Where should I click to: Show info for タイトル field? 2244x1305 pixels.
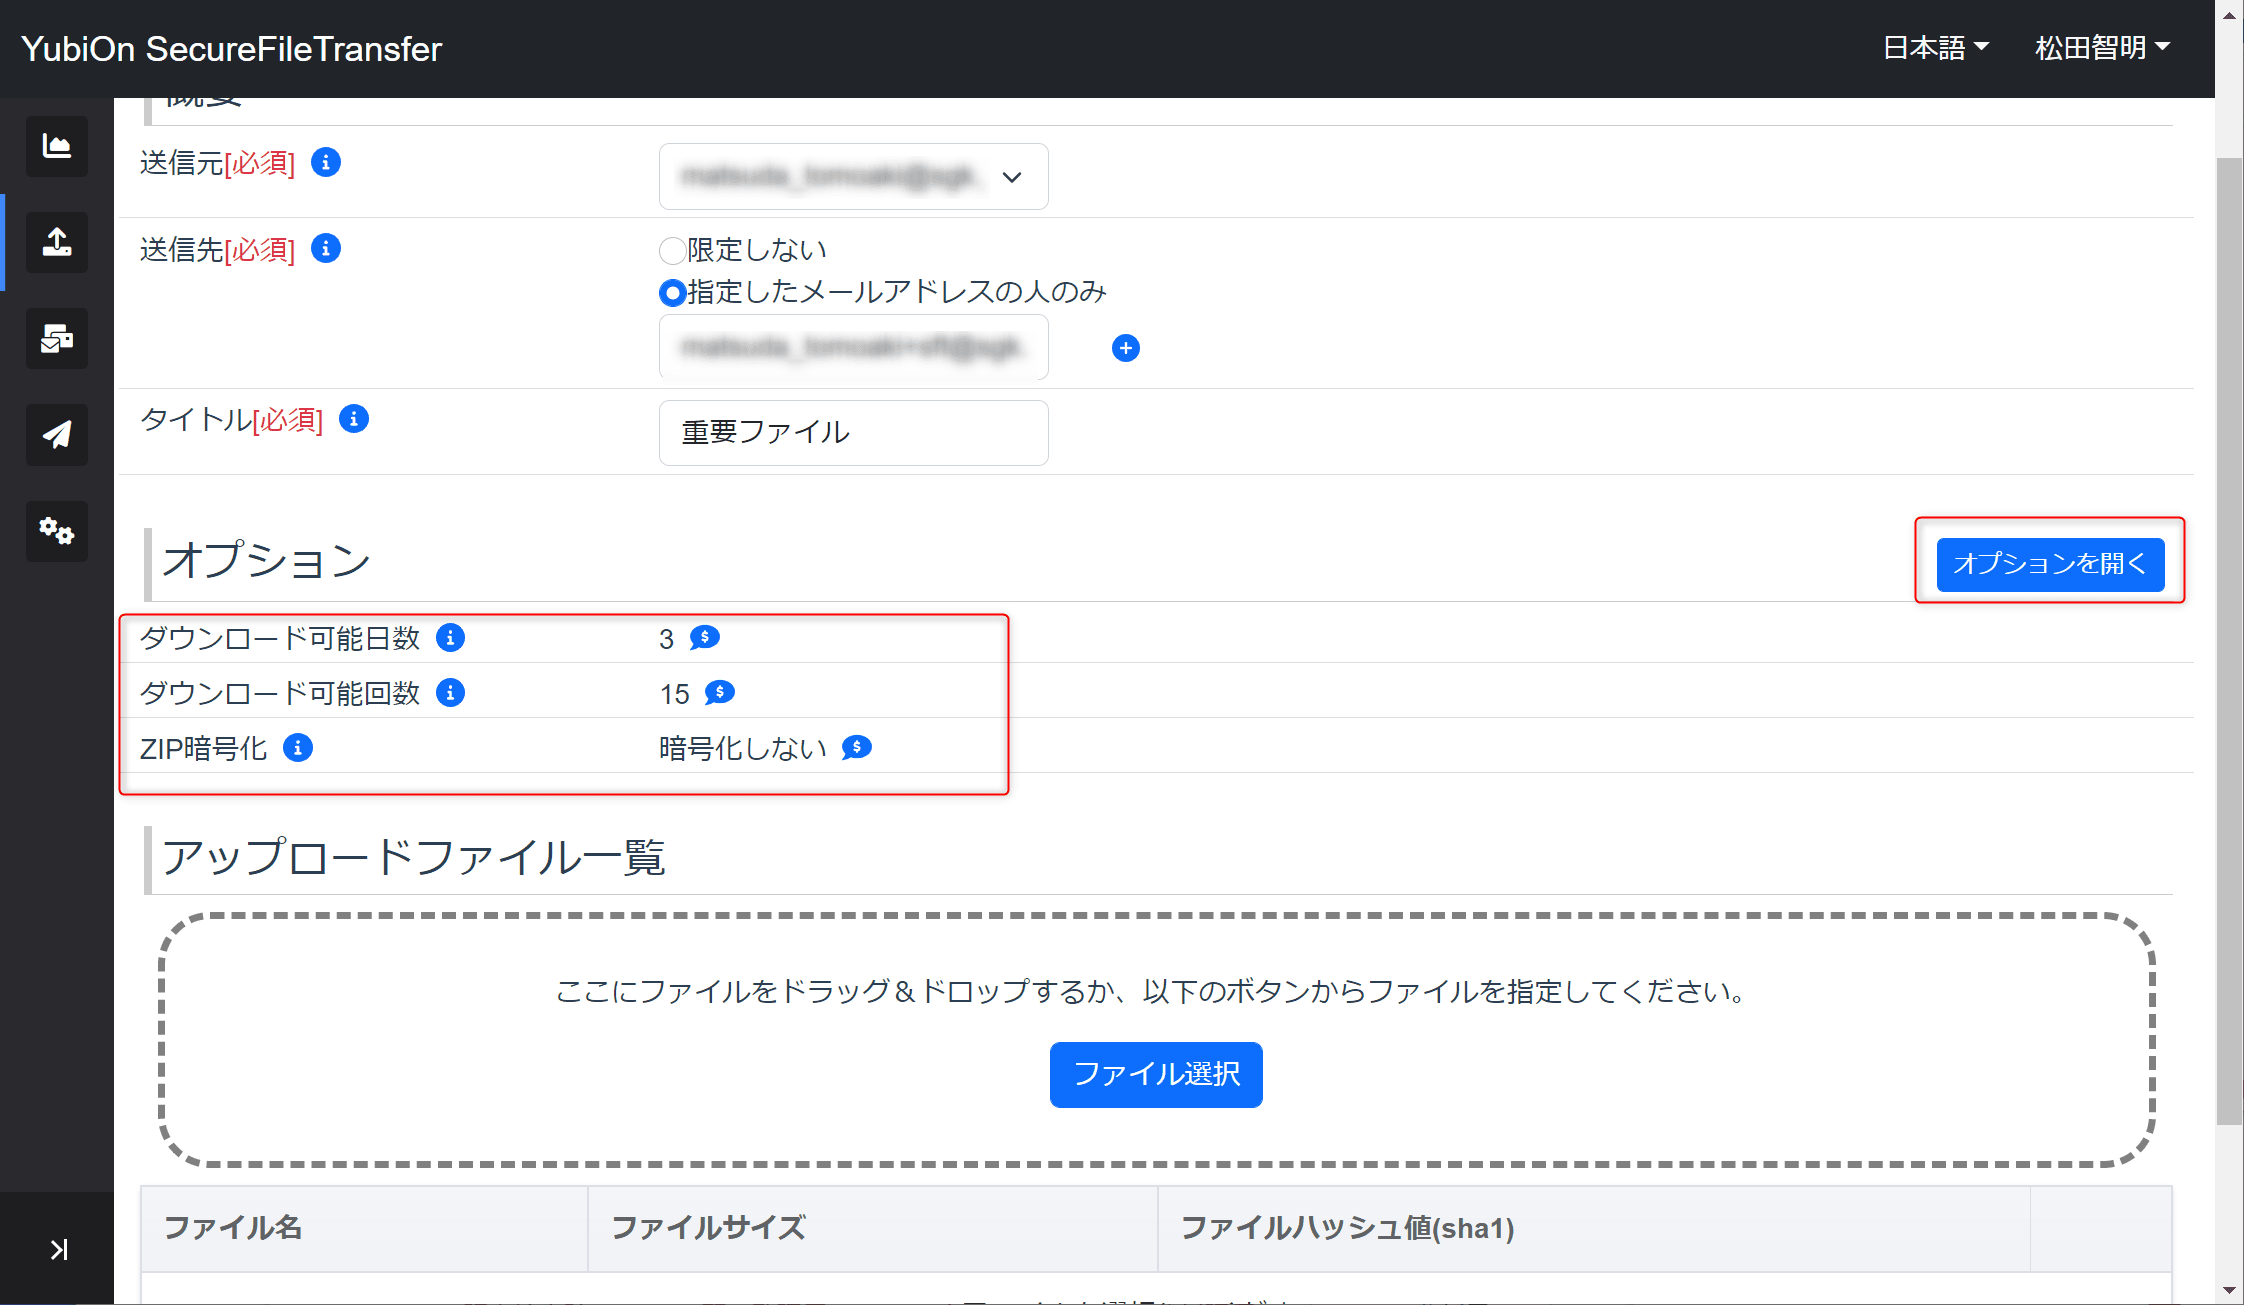(x=354, y=418)
